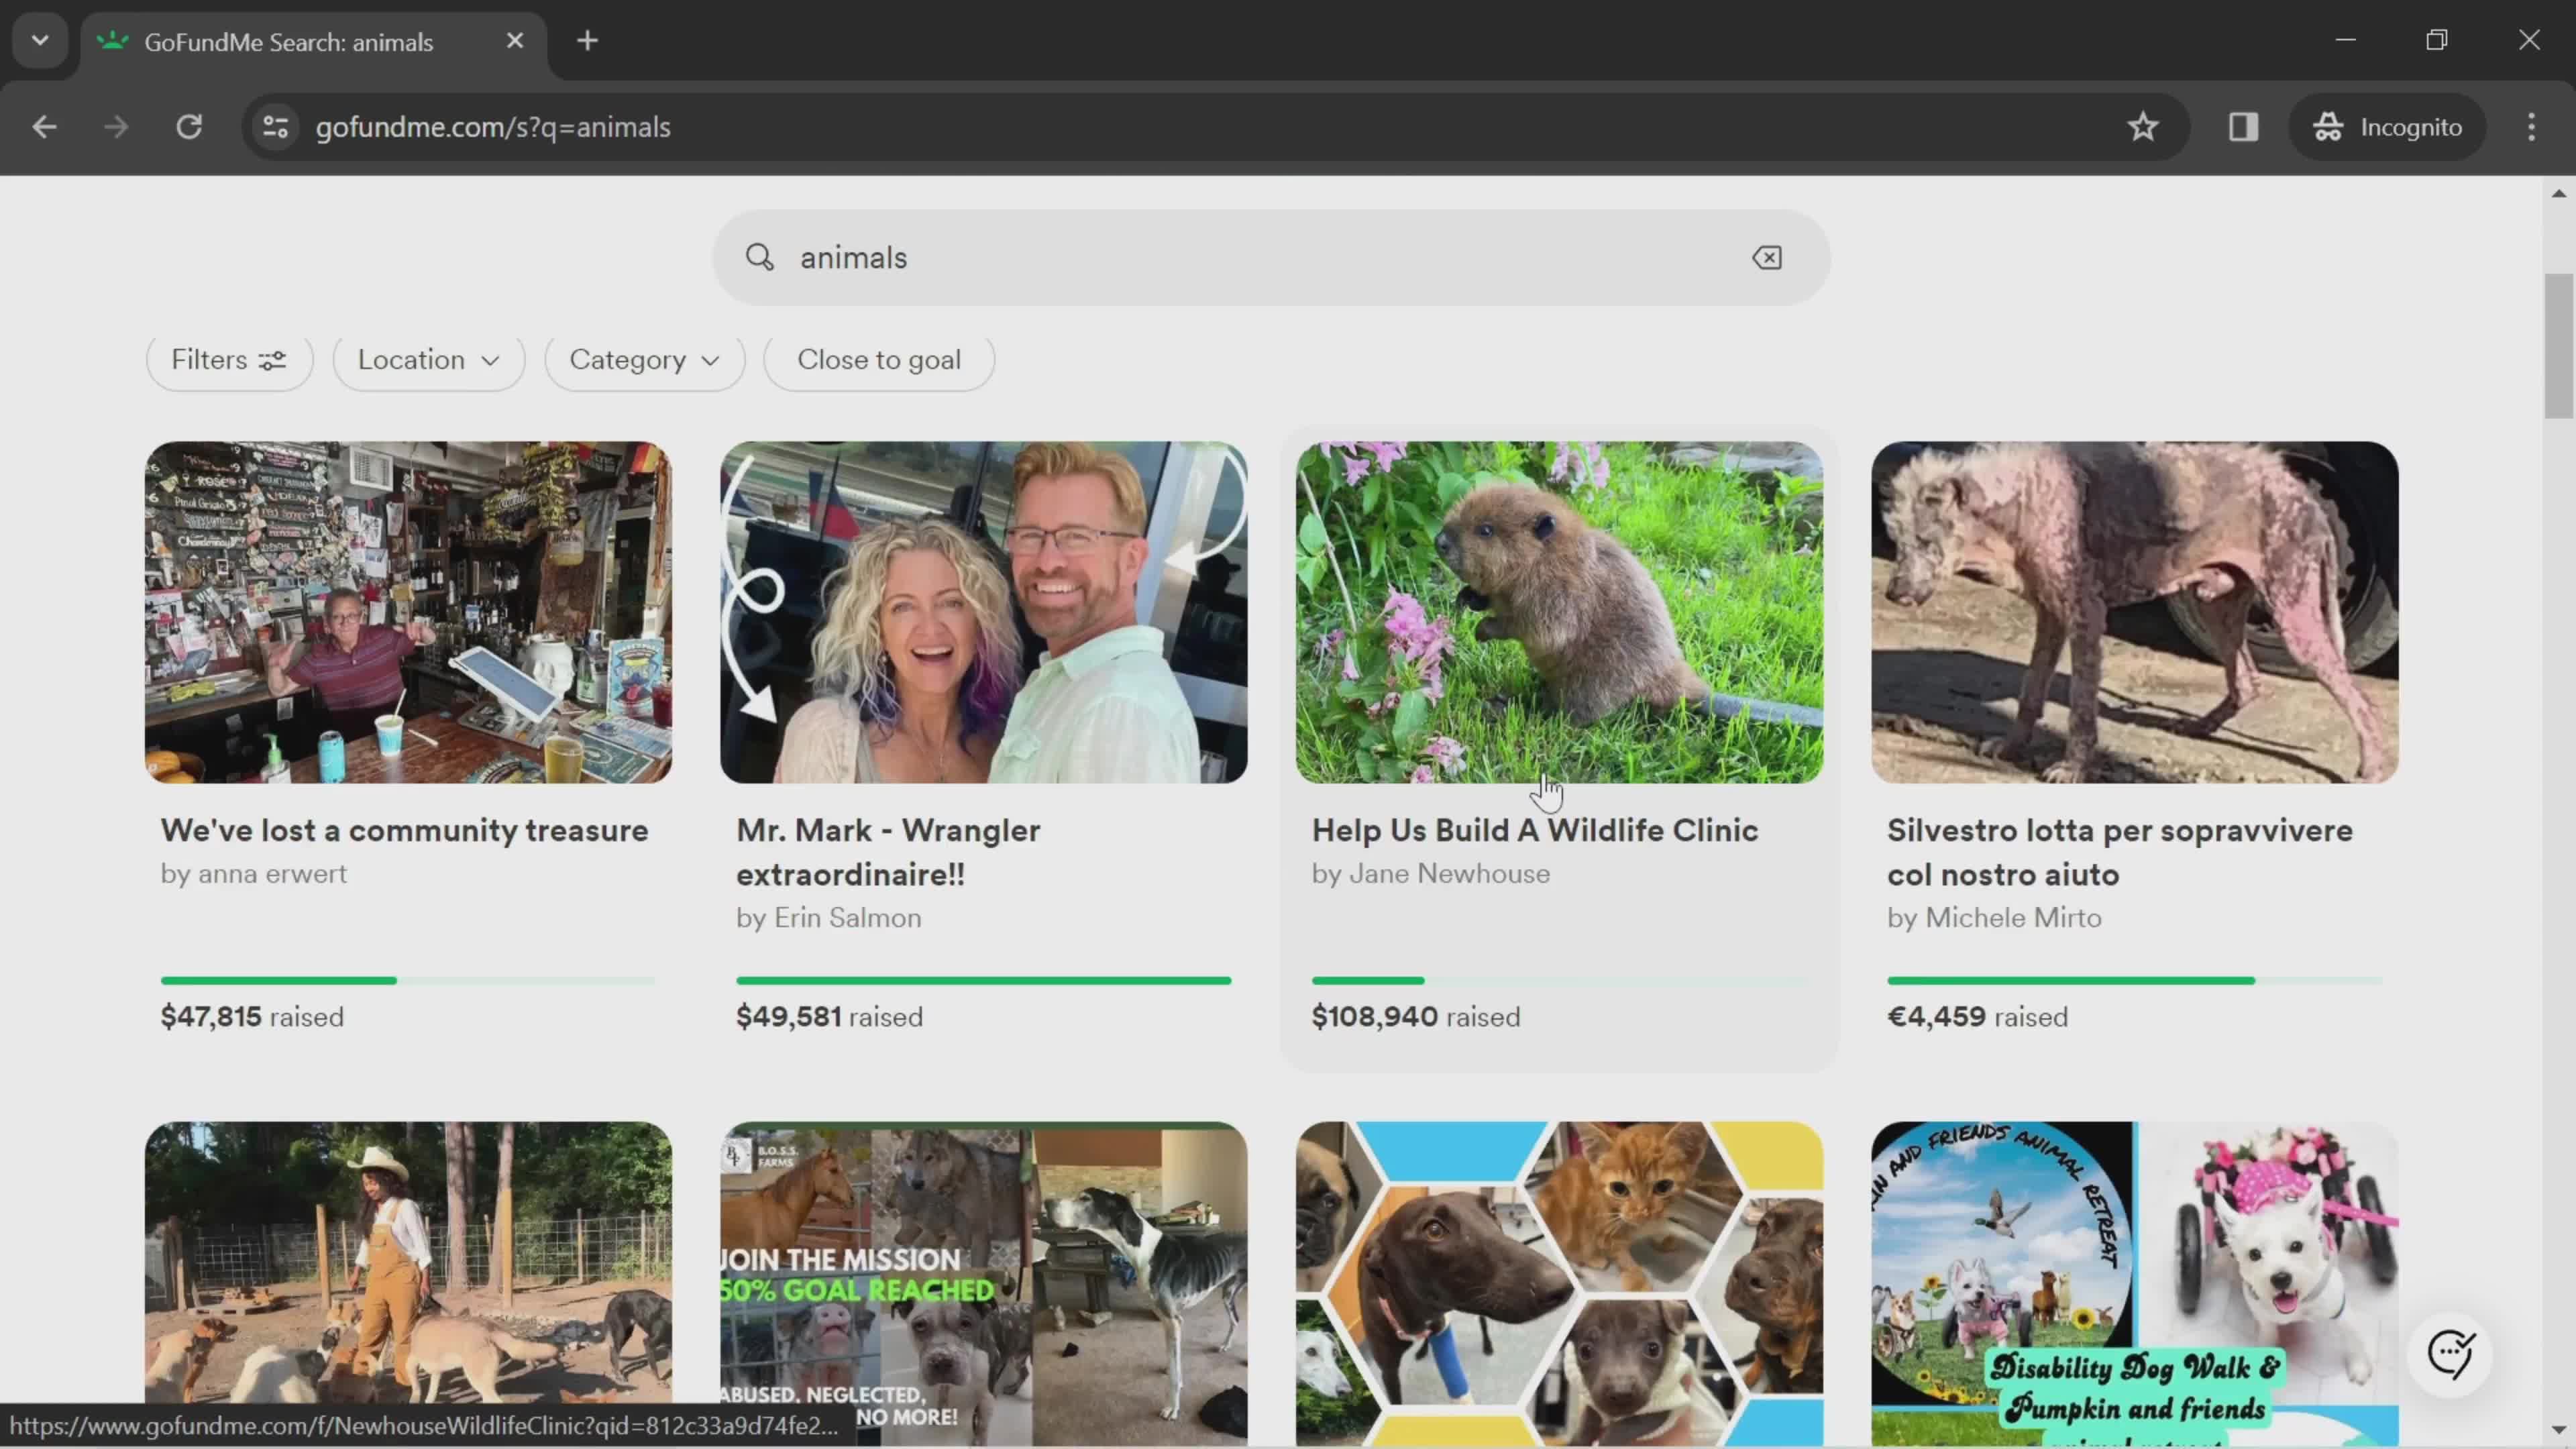Image resolution: width=2576 pixels, height=1449 pixels.
Task: Open the browser side panel
Action: (x=2243, y=127)
